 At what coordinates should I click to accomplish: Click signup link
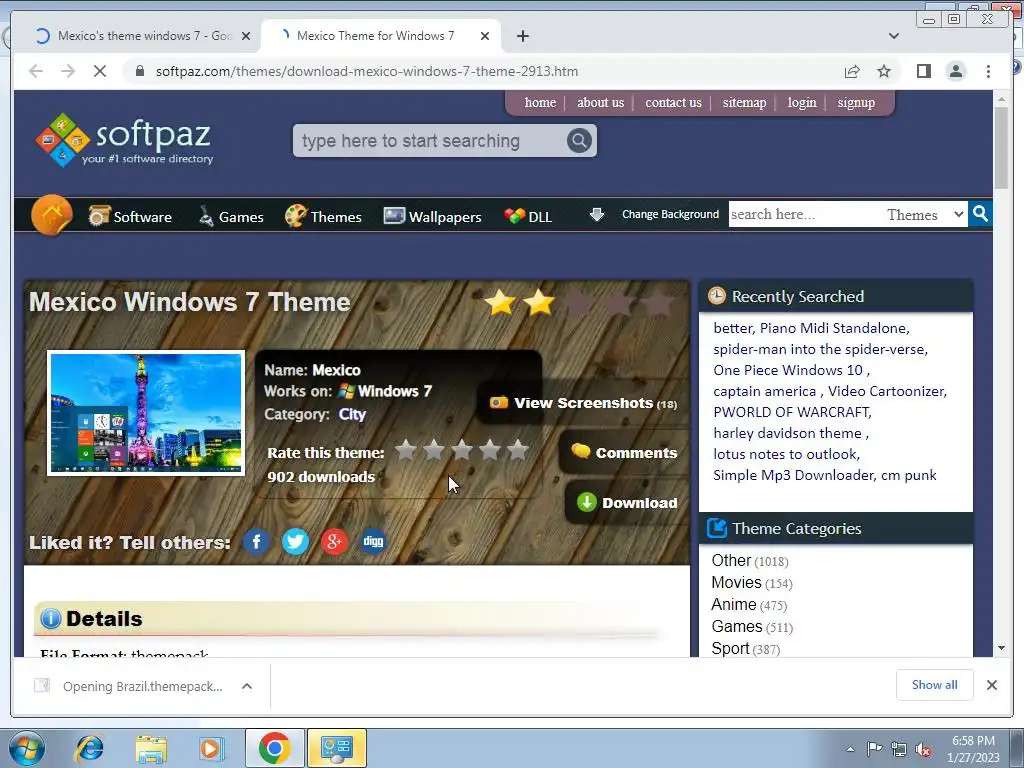click(x=856, y=103)
